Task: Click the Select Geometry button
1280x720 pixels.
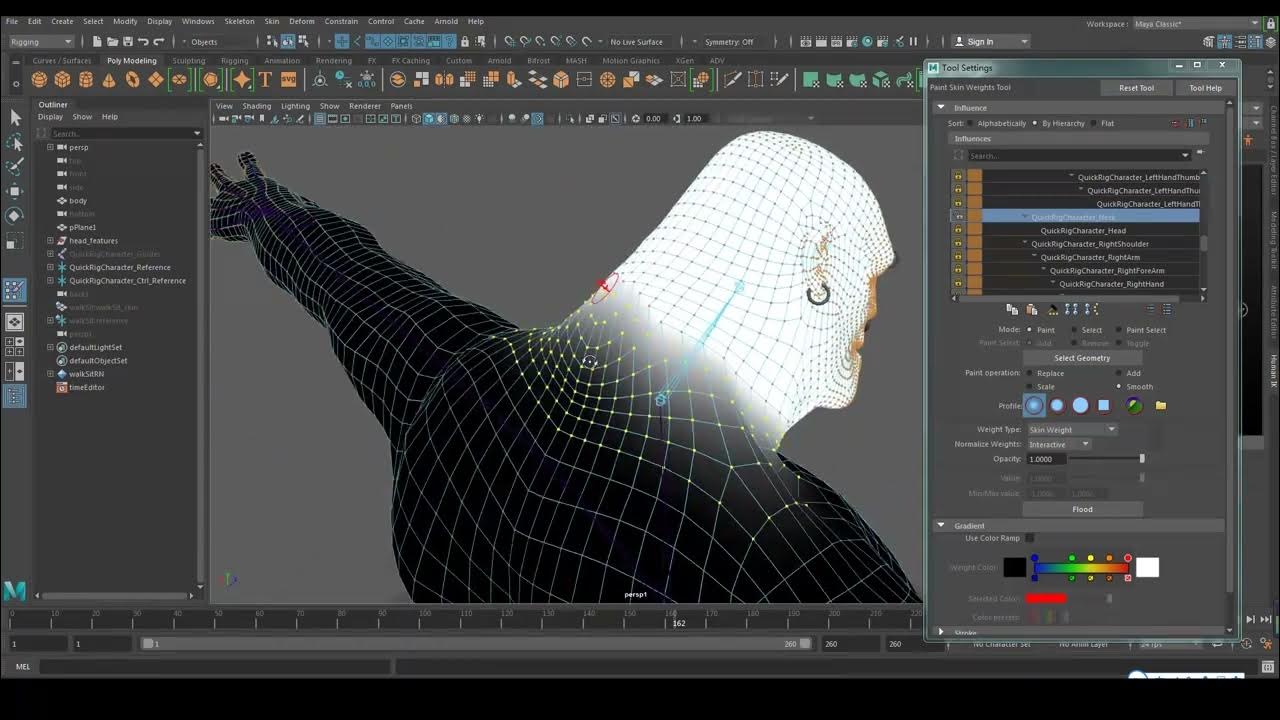Action: click(x=1082, y=358)
